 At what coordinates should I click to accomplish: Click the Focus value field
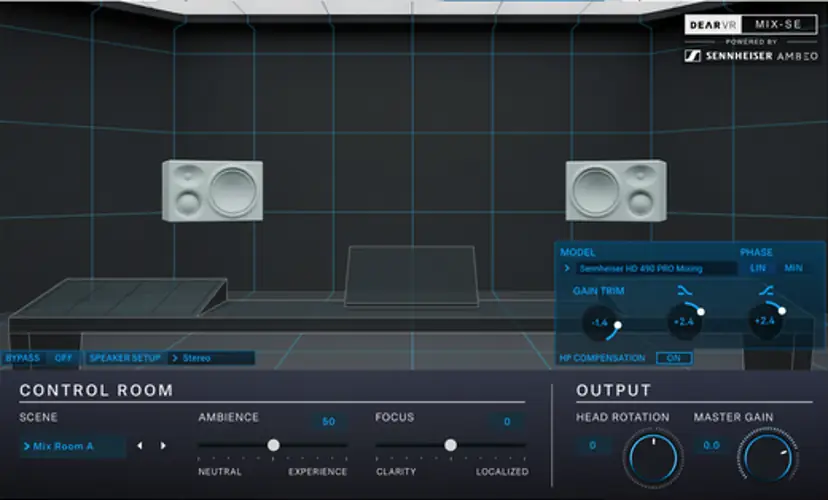point(507,422)
